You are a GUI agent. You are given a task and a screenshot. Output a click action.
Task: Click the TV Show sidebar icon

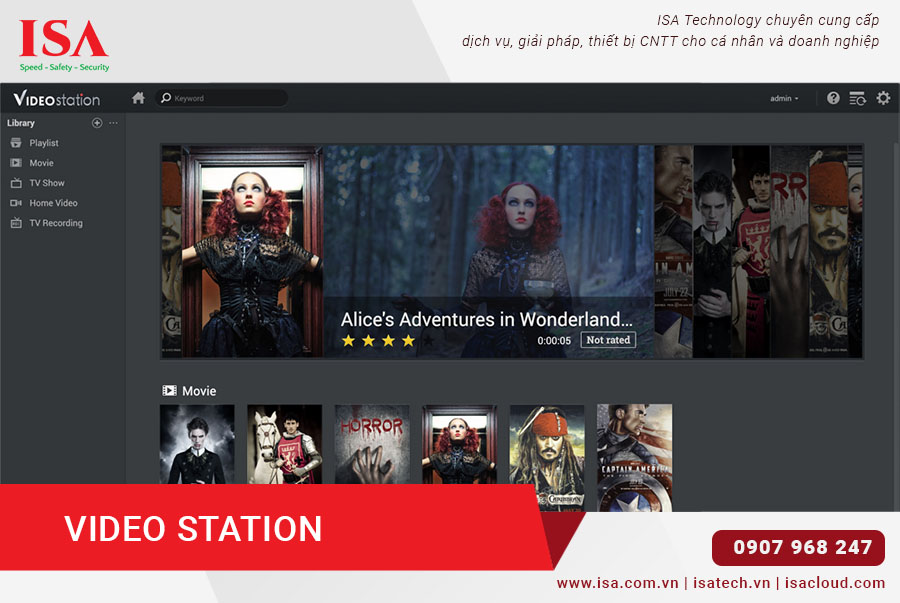[16, 183]
